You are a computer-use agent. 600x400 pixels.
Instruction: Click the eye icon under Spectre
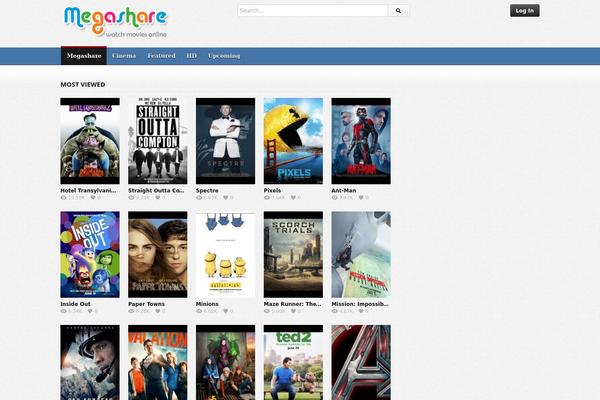pyautogui.click(x=199, y=198)
